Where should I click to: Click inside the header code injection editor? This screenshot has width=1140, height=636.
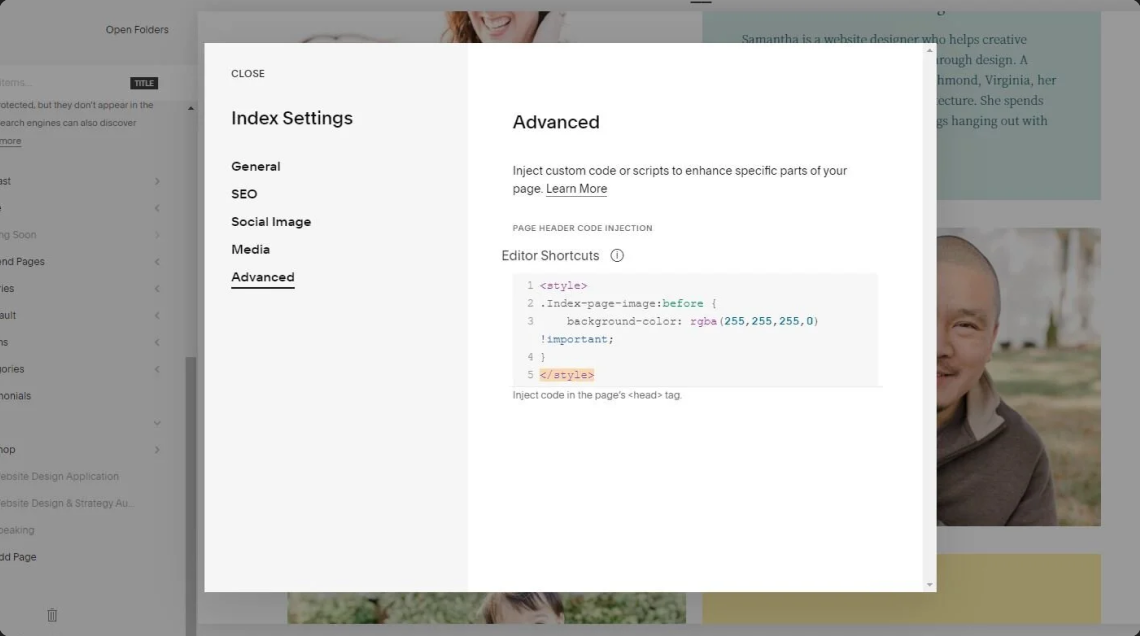[x=695, y=330]
